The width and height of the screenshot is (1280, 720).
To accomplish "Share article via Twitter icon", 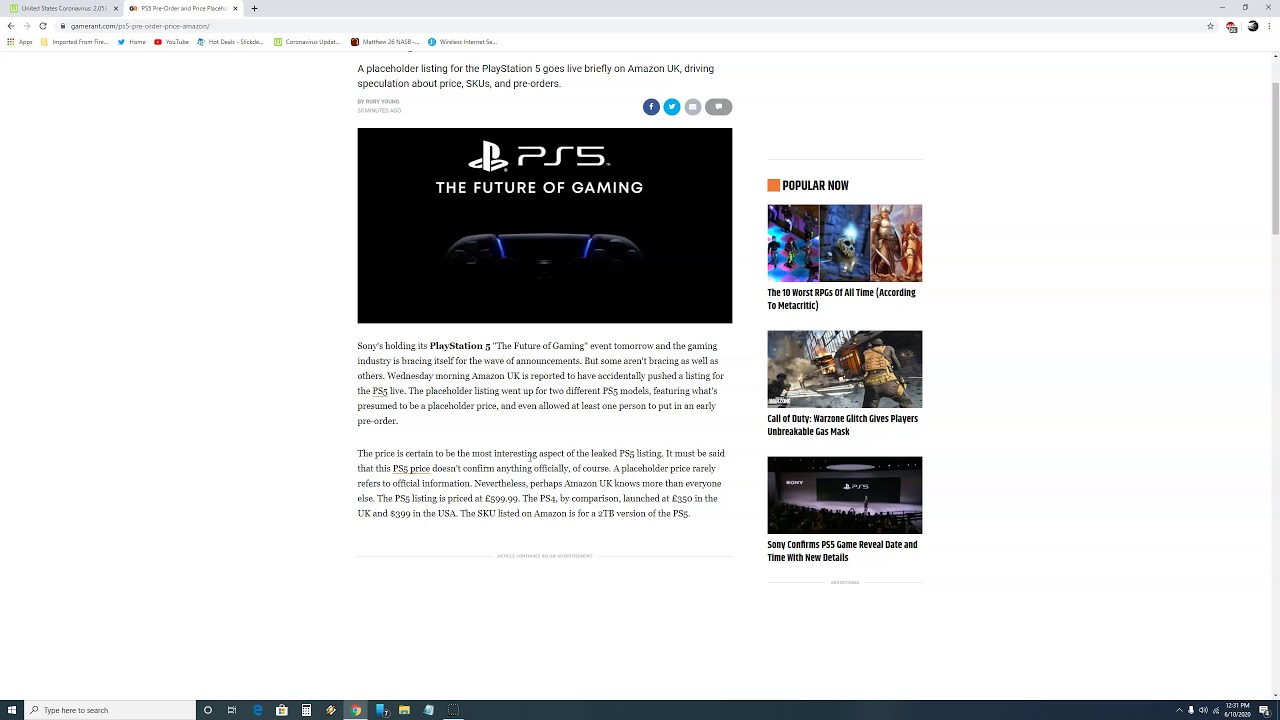I will pos(672,107).
